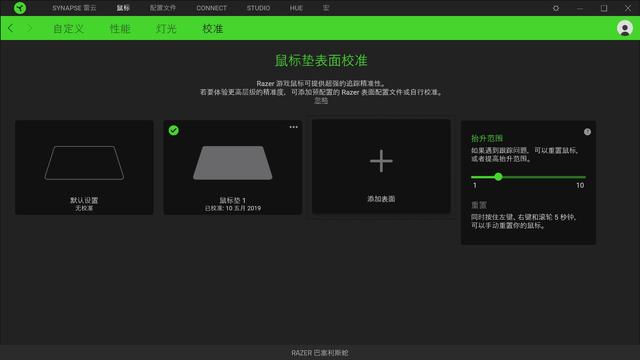Switch to the SYNAPSE 雷云 tab
This screenshot has height=360, width=640.
click(x=74, y=8)
